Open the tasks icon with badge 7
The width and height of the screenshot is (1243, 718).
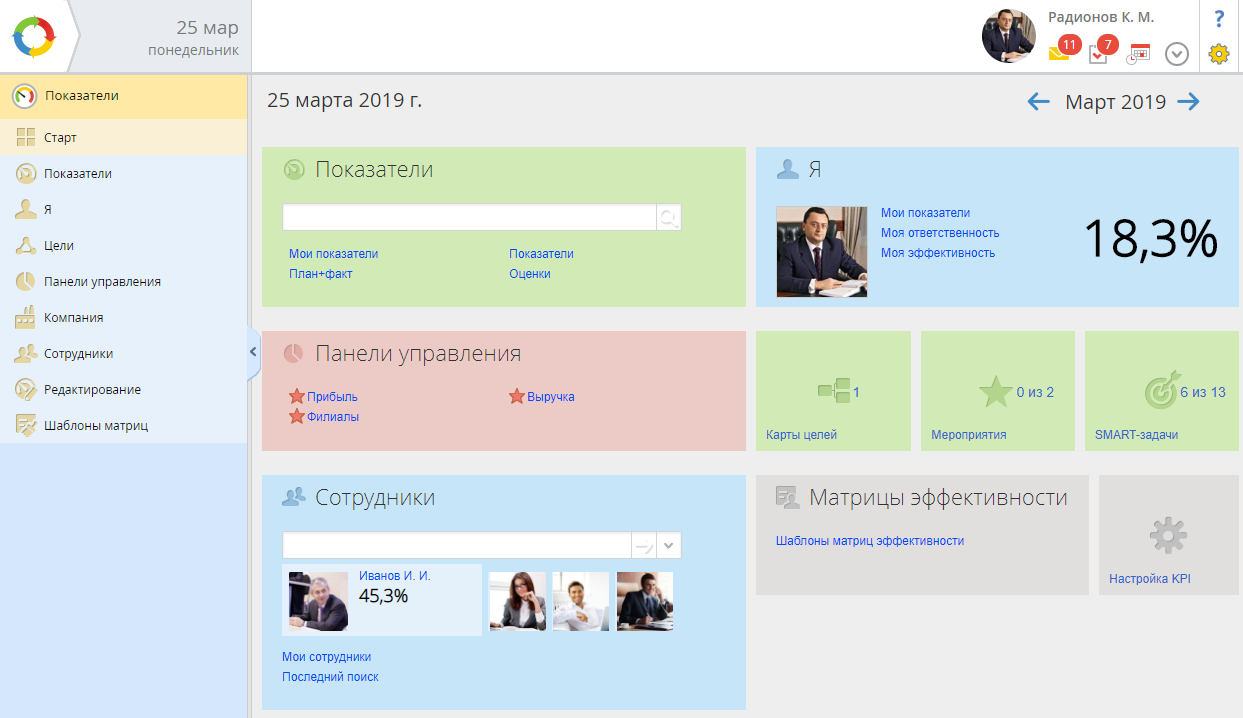pyautogui.click(x=1099, y=53)
